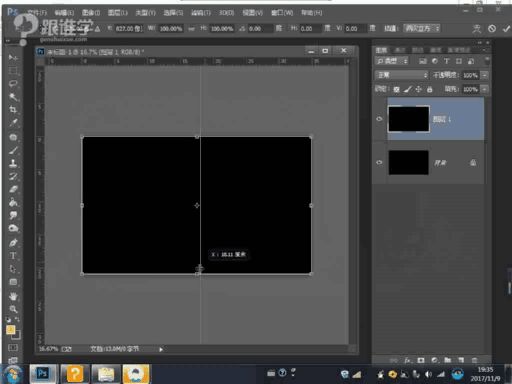Screen dimensions: 512x384
Task: Select the Rectangle shape tool
Action: pyautogui.click(x=13, y=282)
